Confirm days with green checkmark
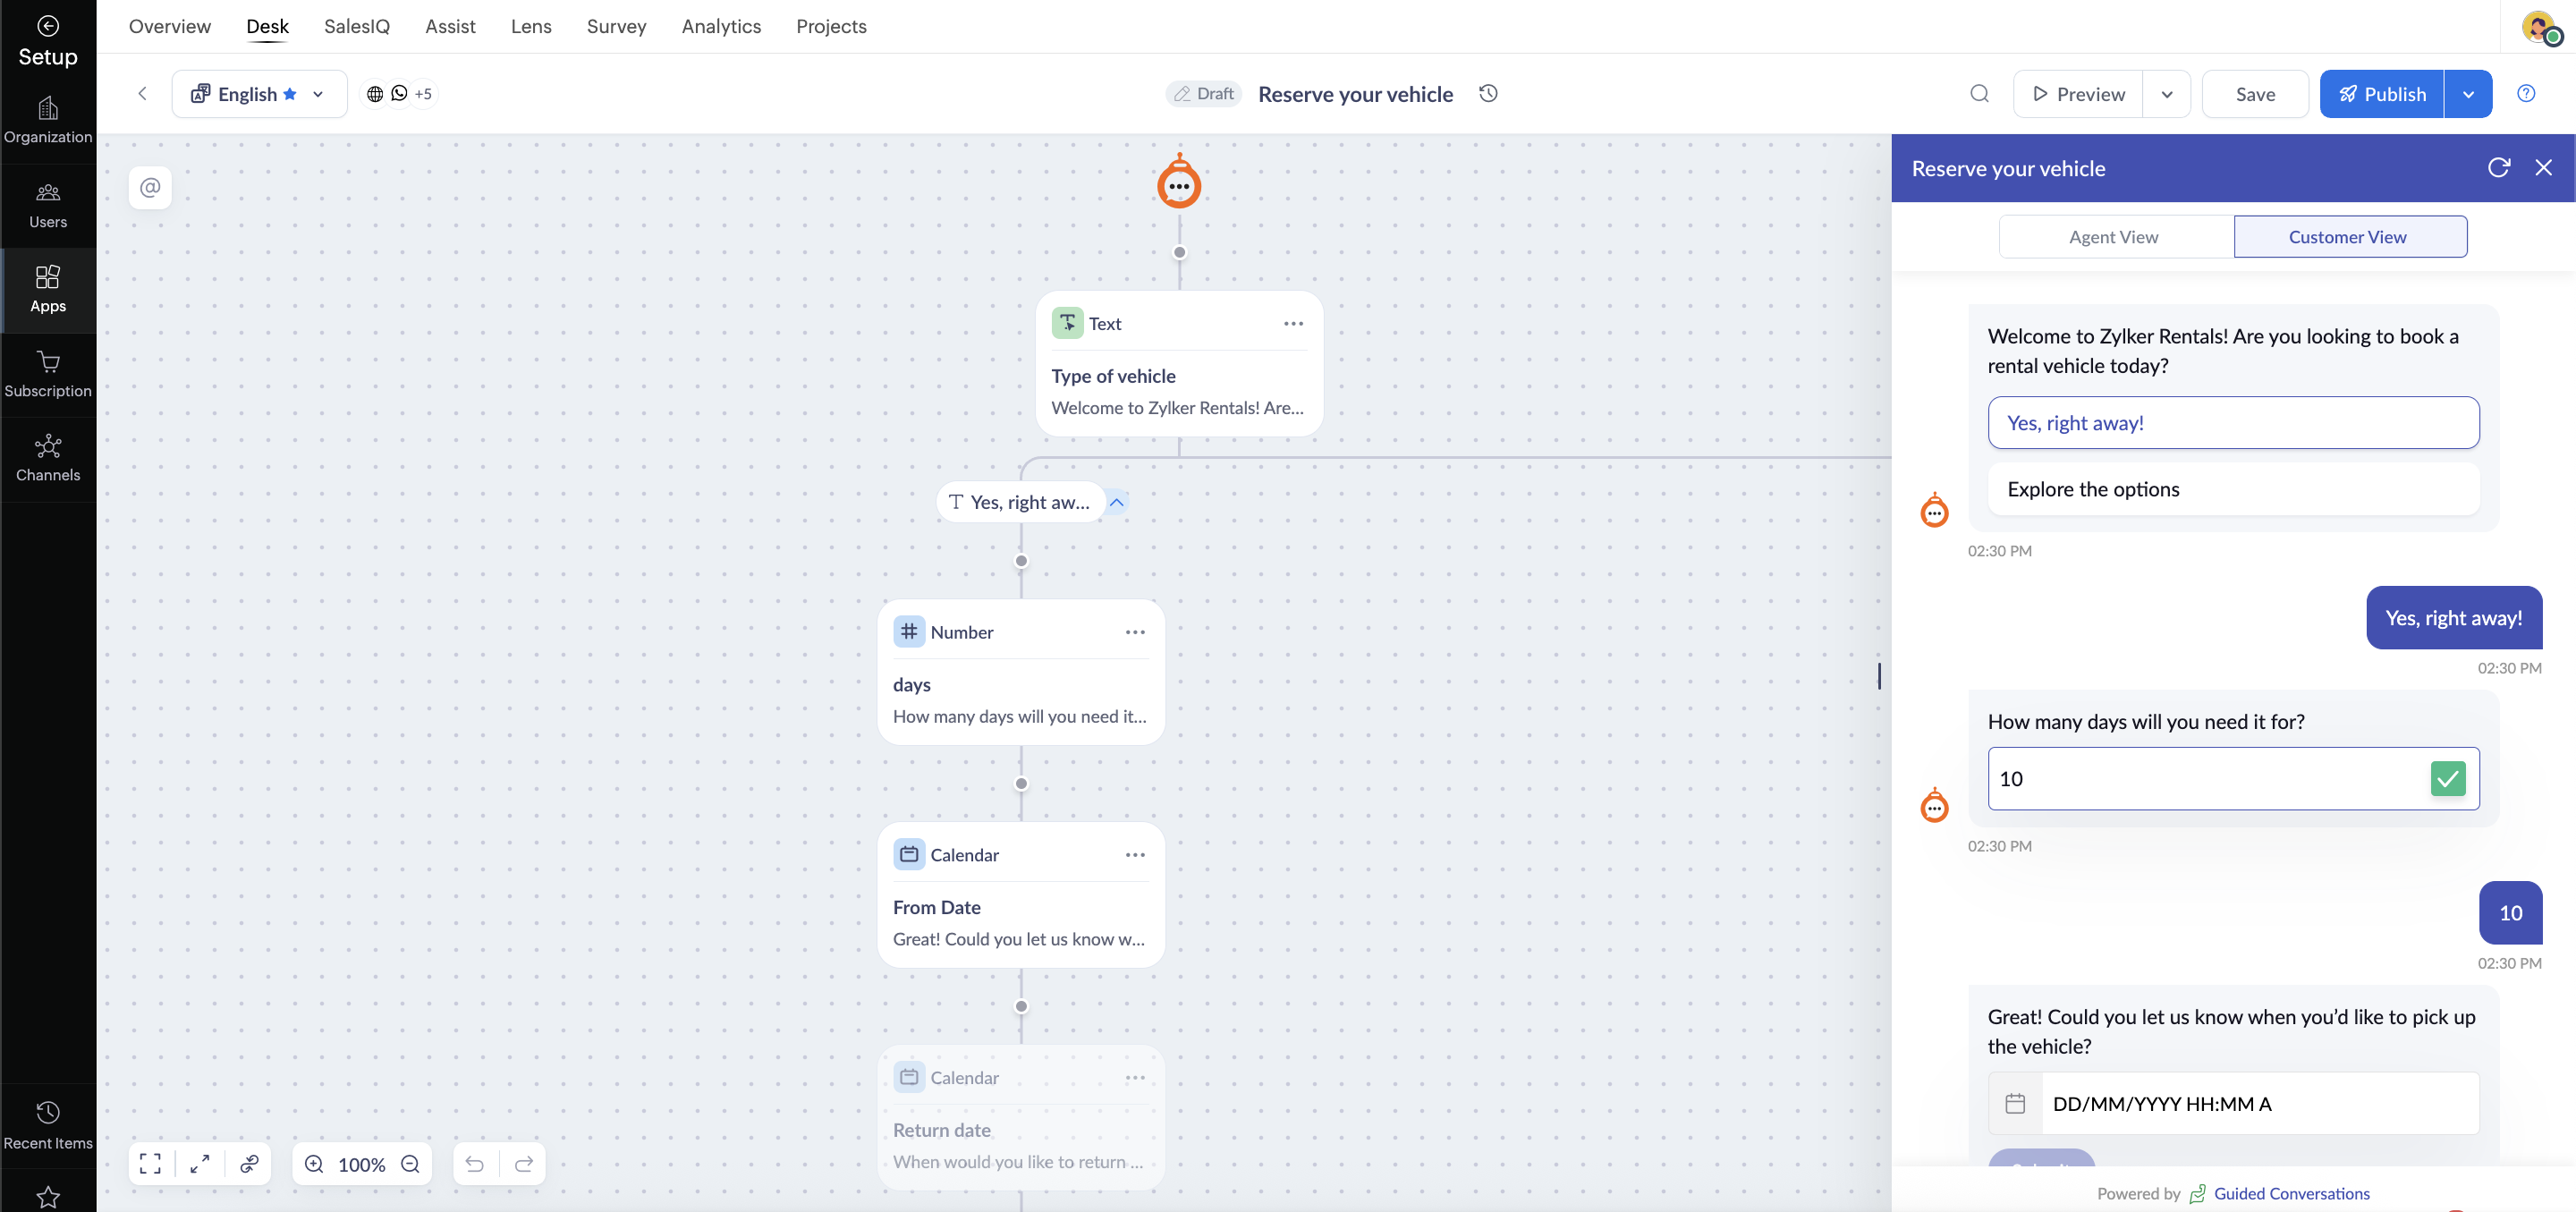 click(2447, 778)
